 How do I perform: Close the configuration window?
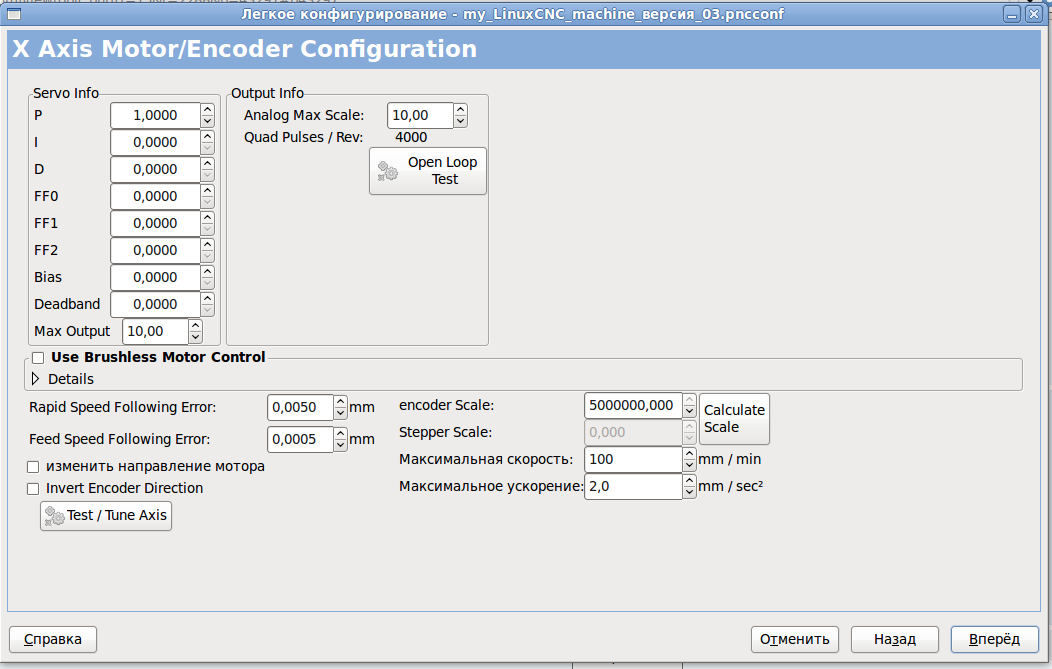click(1034, 13)
